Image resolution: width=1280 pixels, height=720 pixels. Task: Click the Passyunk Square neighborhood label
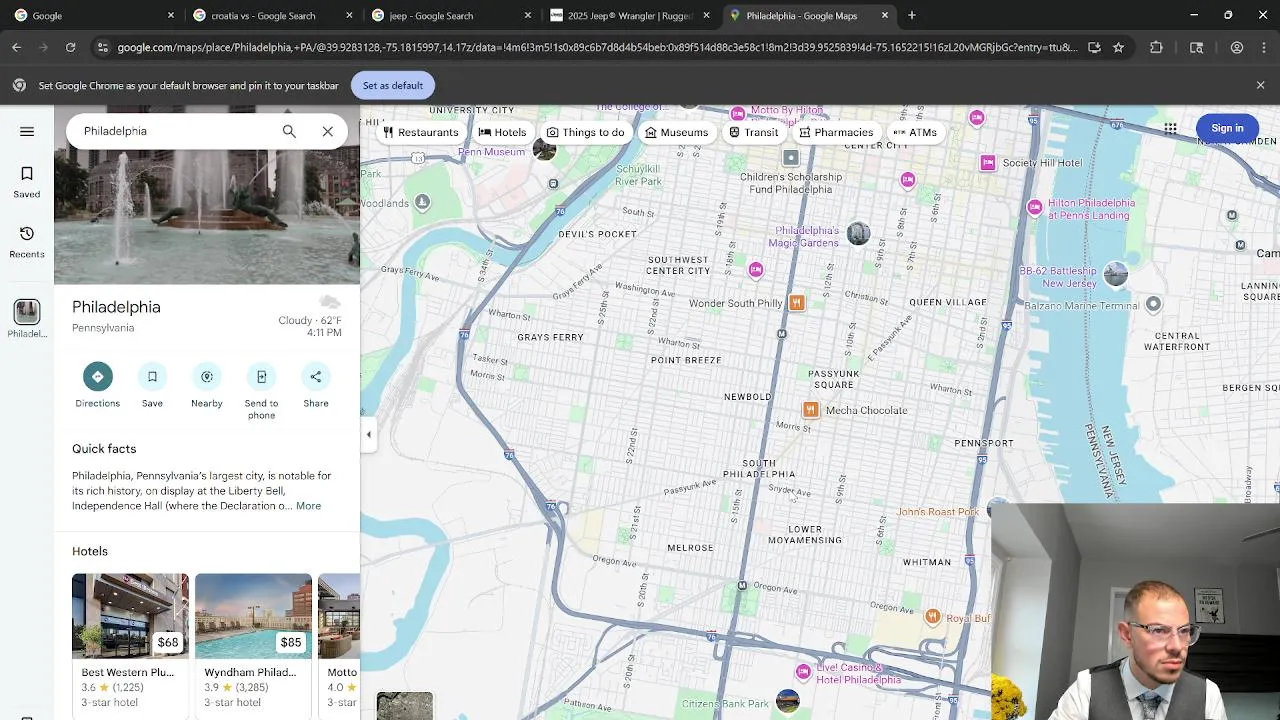pyautogui.click(x=834, y=379)
